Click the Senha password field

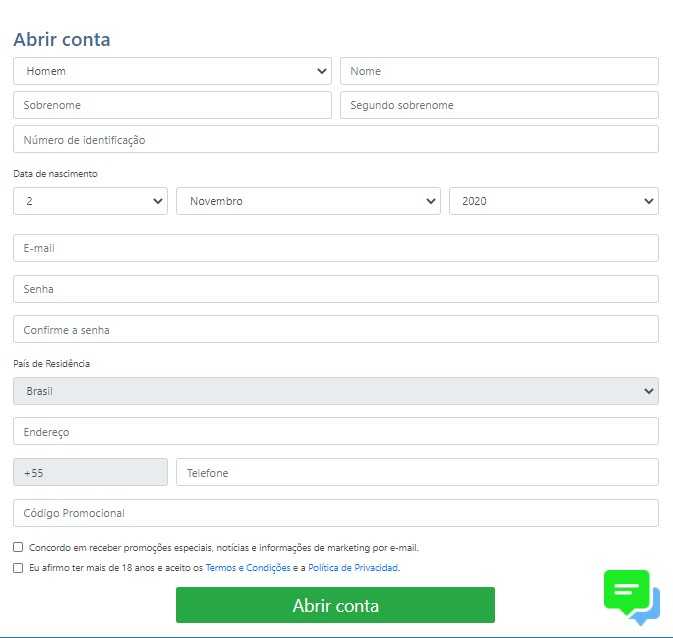(336, 289)
